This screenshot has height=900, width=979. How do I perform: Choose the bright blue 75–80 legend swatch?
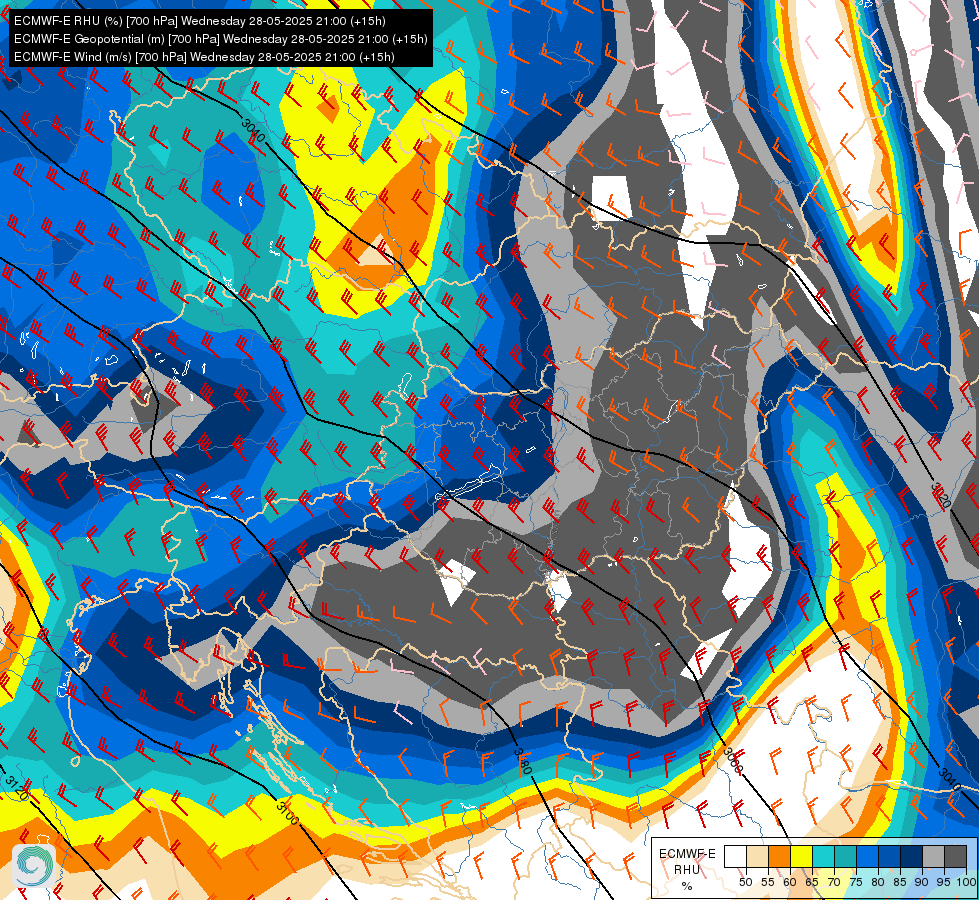[x=867, y=857]
